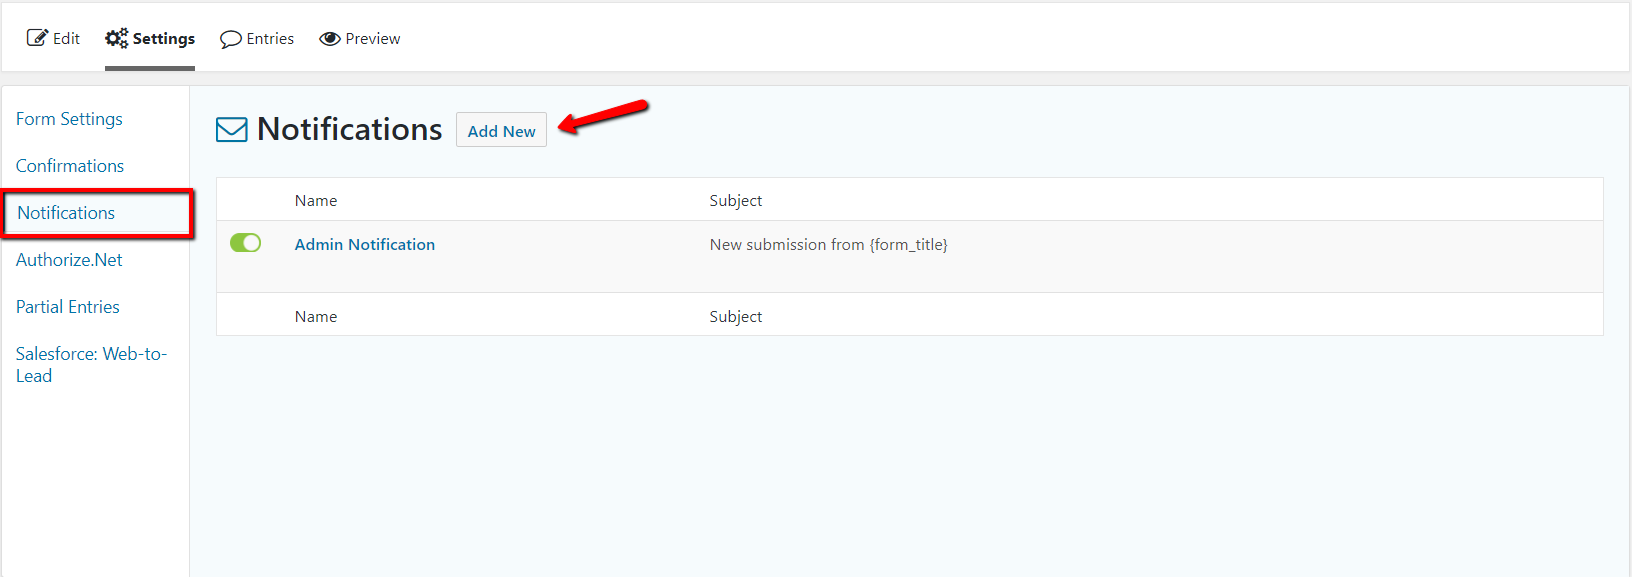Open Confirmations settings page
Screen dimensions: 1632x577
(70, 166)
